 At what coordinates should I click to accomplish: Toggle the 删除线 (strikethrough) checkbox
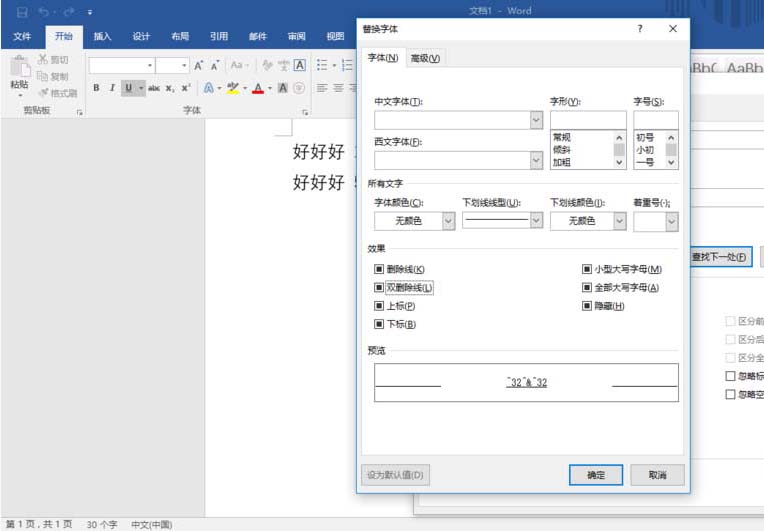point(379,269)
